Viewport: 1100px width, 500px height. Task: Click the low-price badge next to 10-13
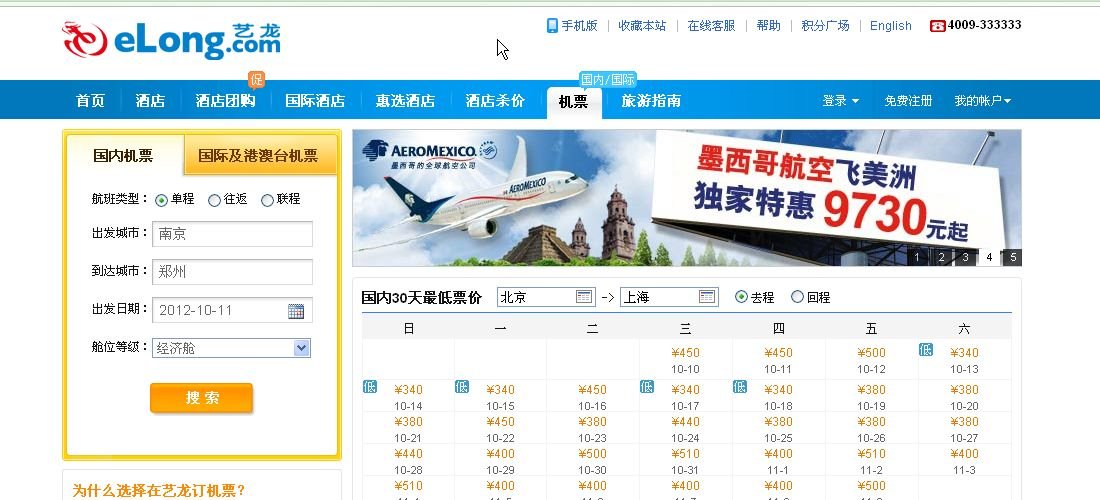[926, 349]
